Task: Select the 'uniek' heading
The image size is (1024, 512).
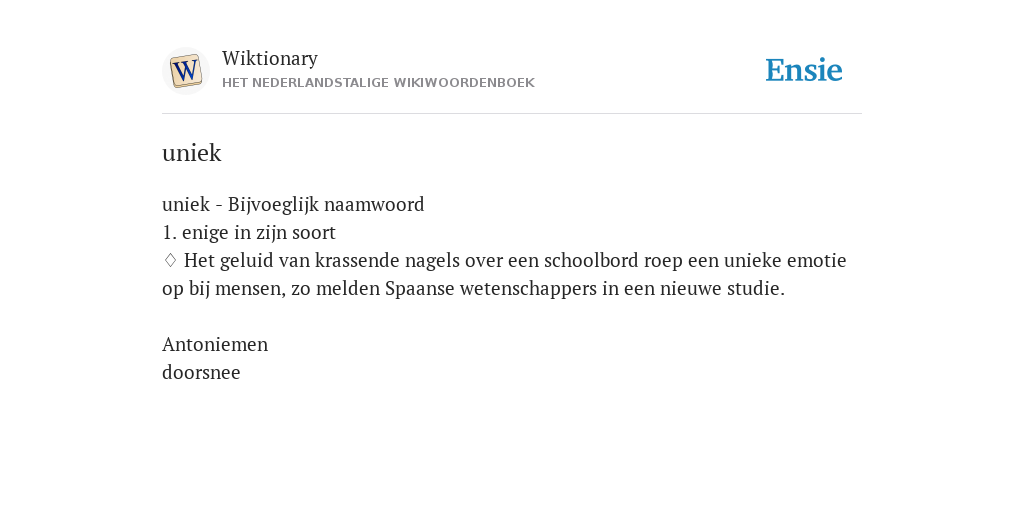Action: 191,153
